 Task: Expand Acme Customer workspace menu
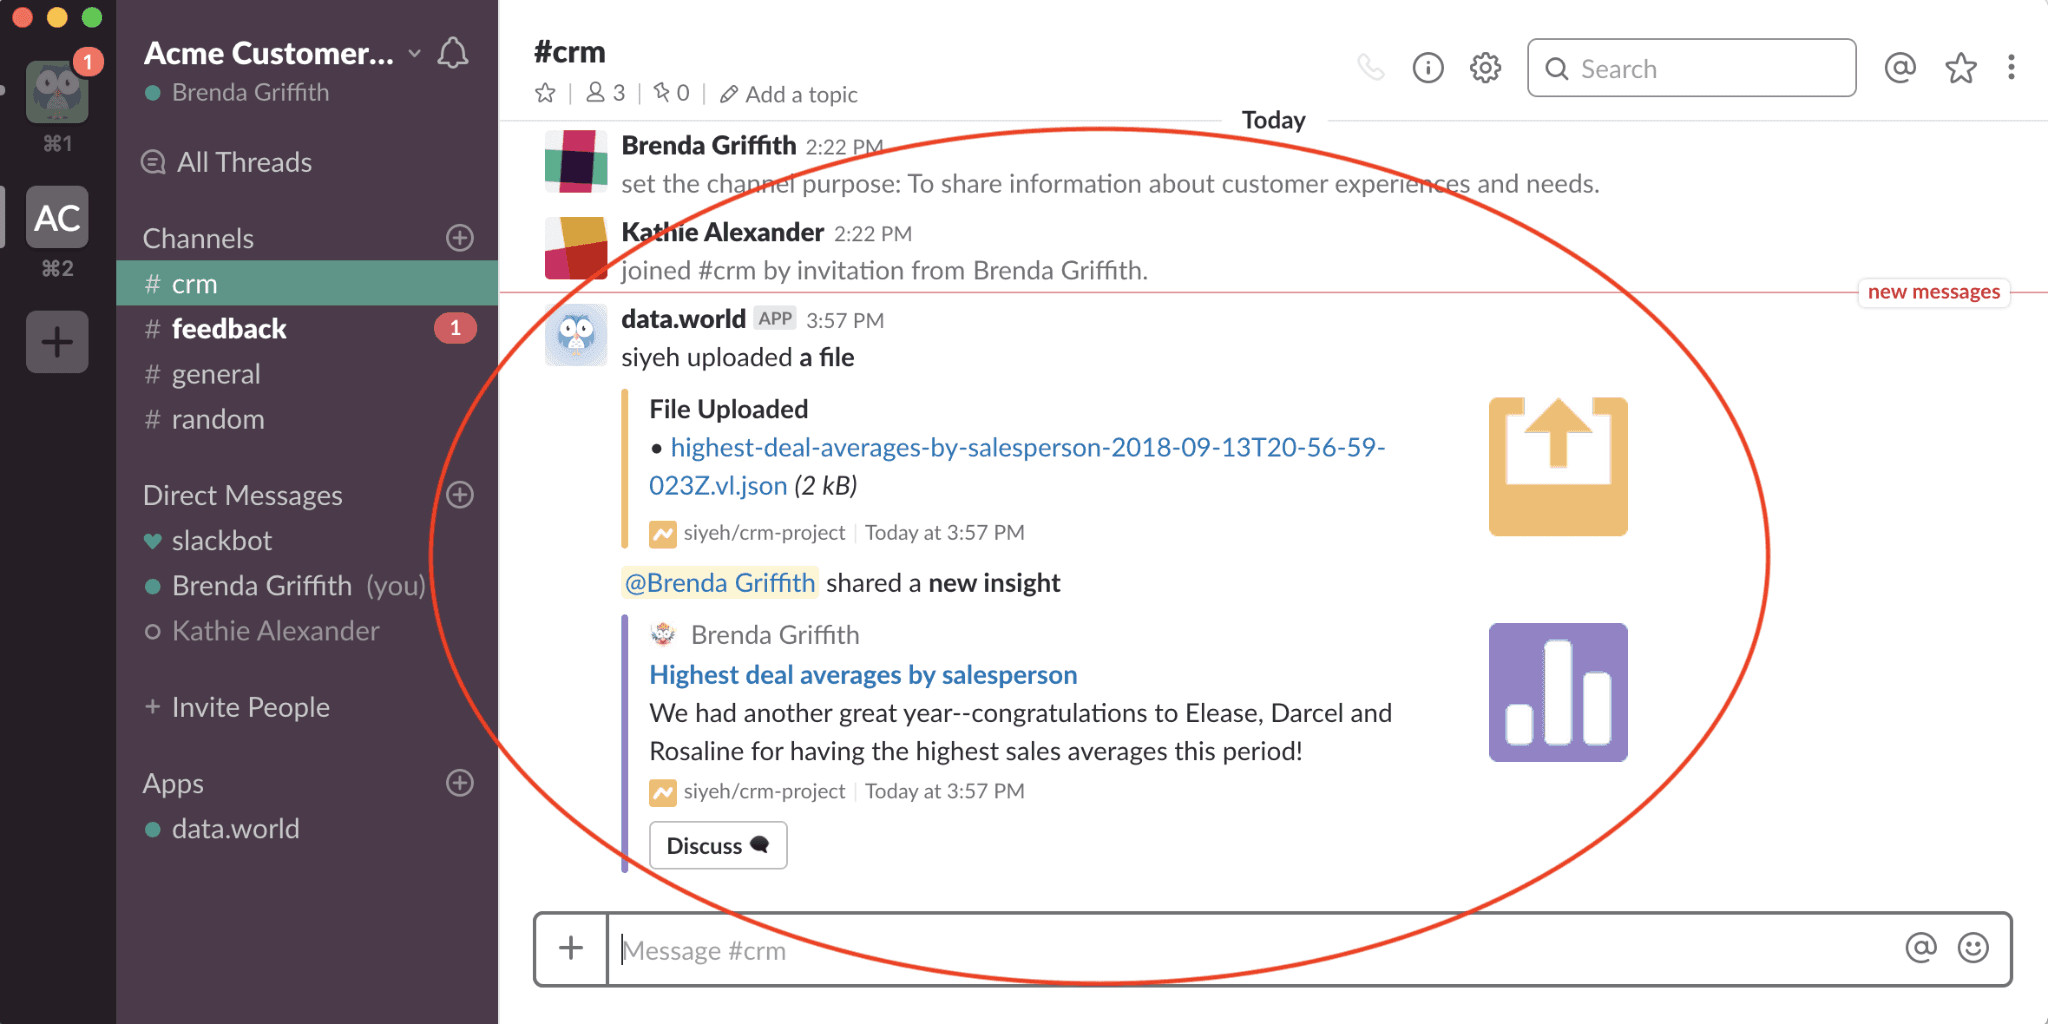283,53
